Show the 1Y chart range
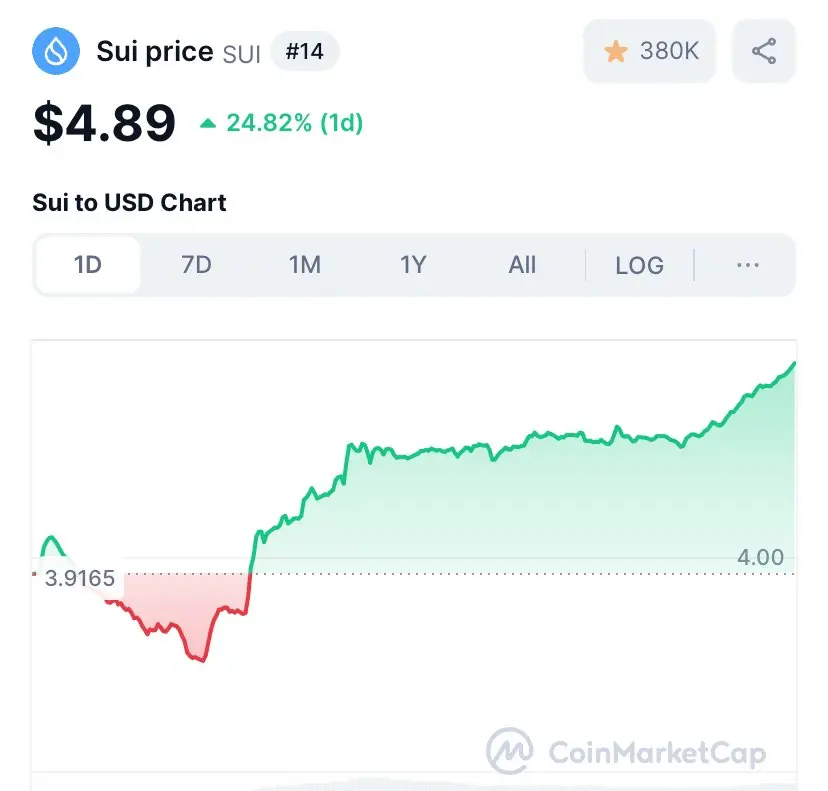This screenshot has width=828, height=791. click(x=413, y=265)
